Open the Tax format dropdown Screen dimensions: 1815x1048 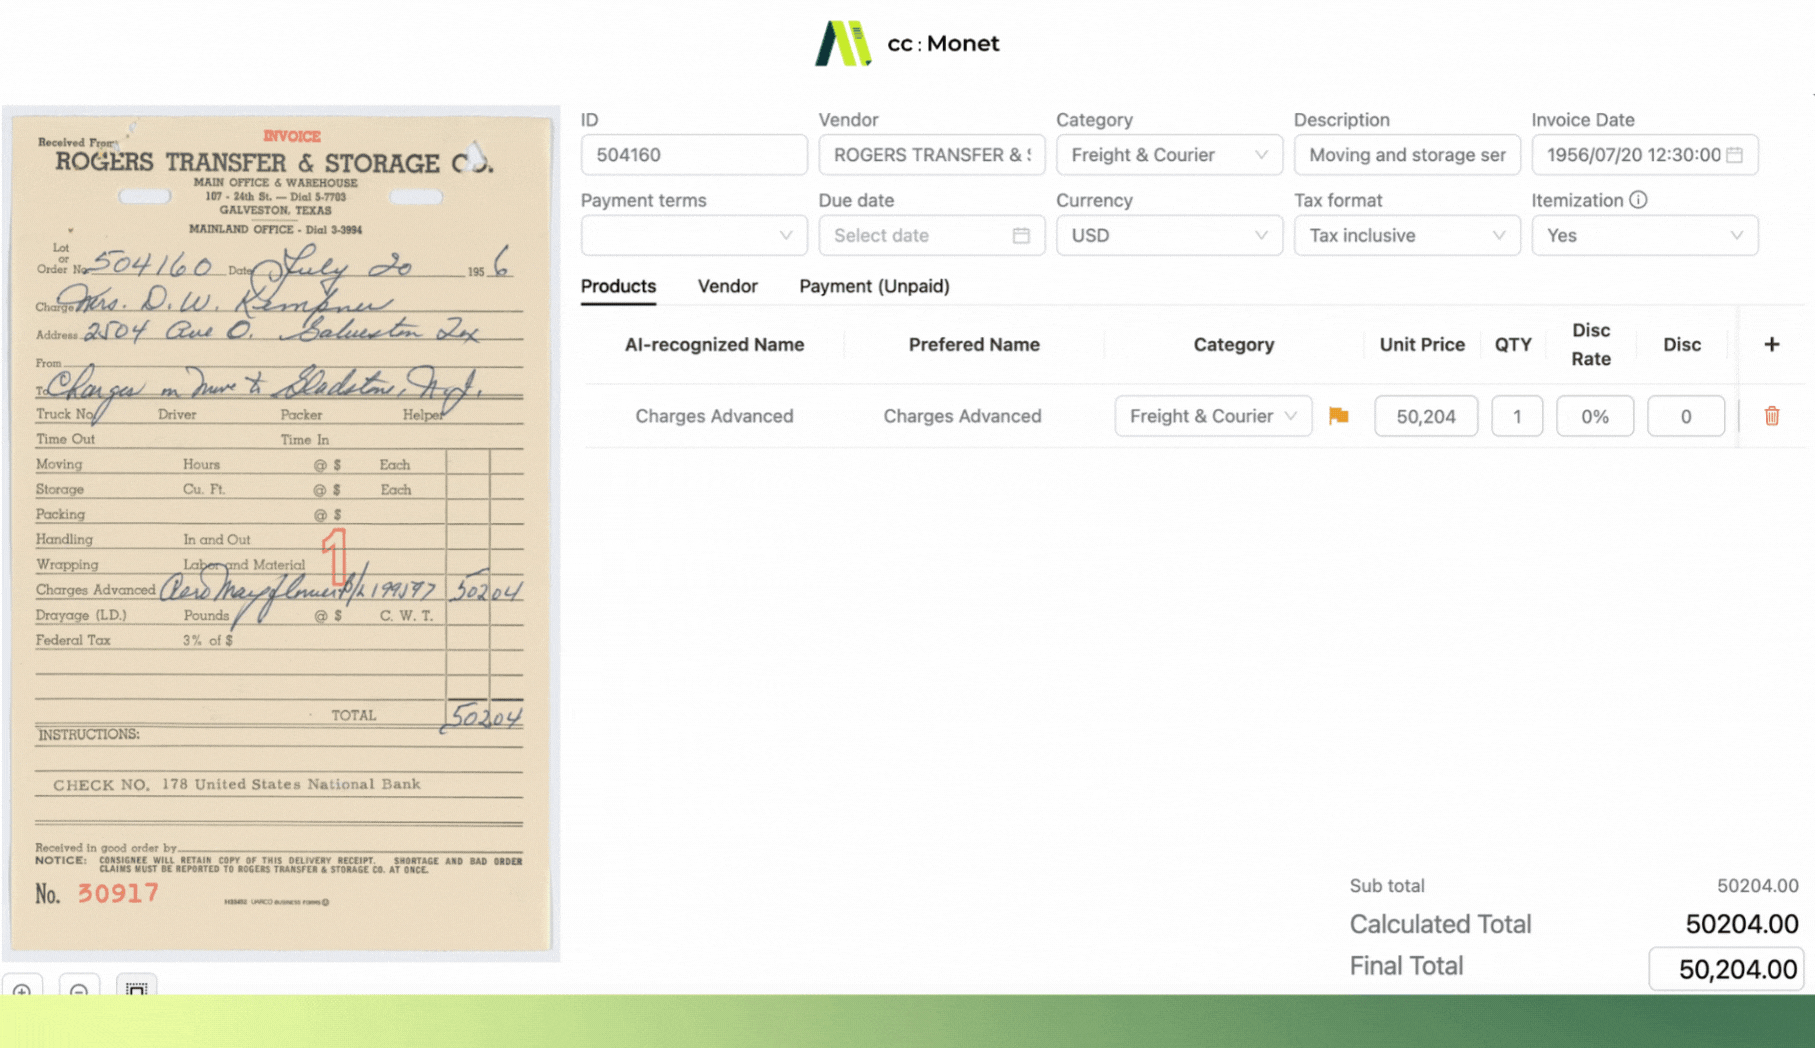[1406, 236]
